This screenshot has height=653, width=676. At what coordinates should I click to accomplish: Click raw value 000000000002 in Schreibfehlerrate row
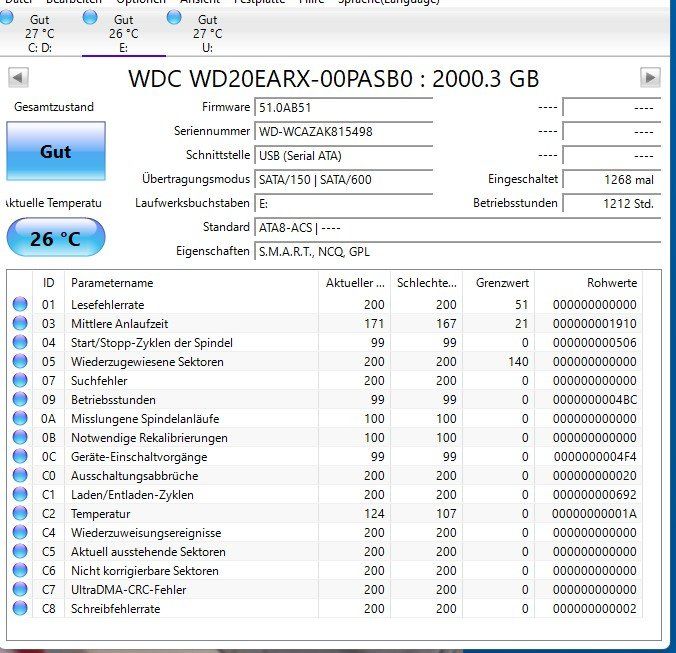pyautogui.click(x=595, y=609)
